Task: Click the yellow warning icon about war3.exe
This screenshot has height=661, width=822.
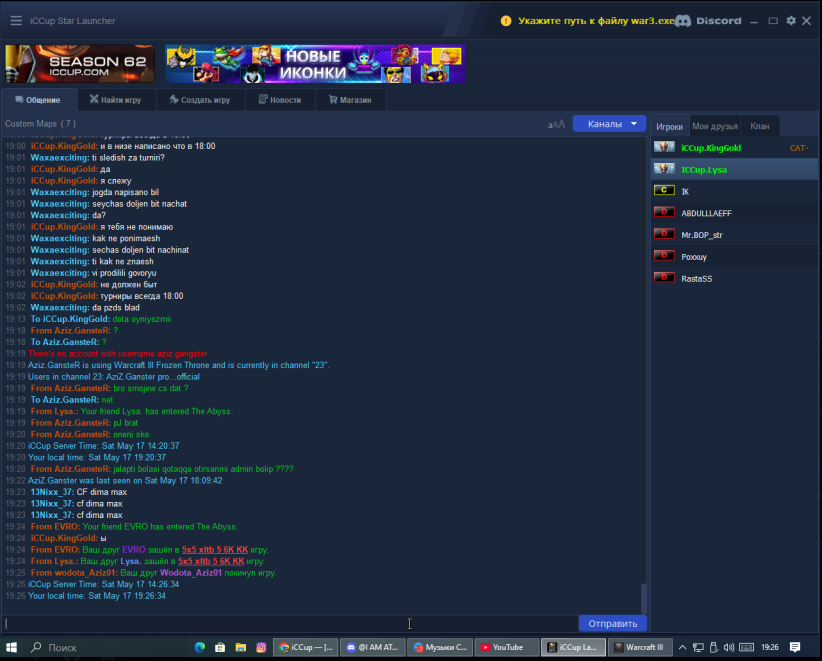Action: (505, 21)
